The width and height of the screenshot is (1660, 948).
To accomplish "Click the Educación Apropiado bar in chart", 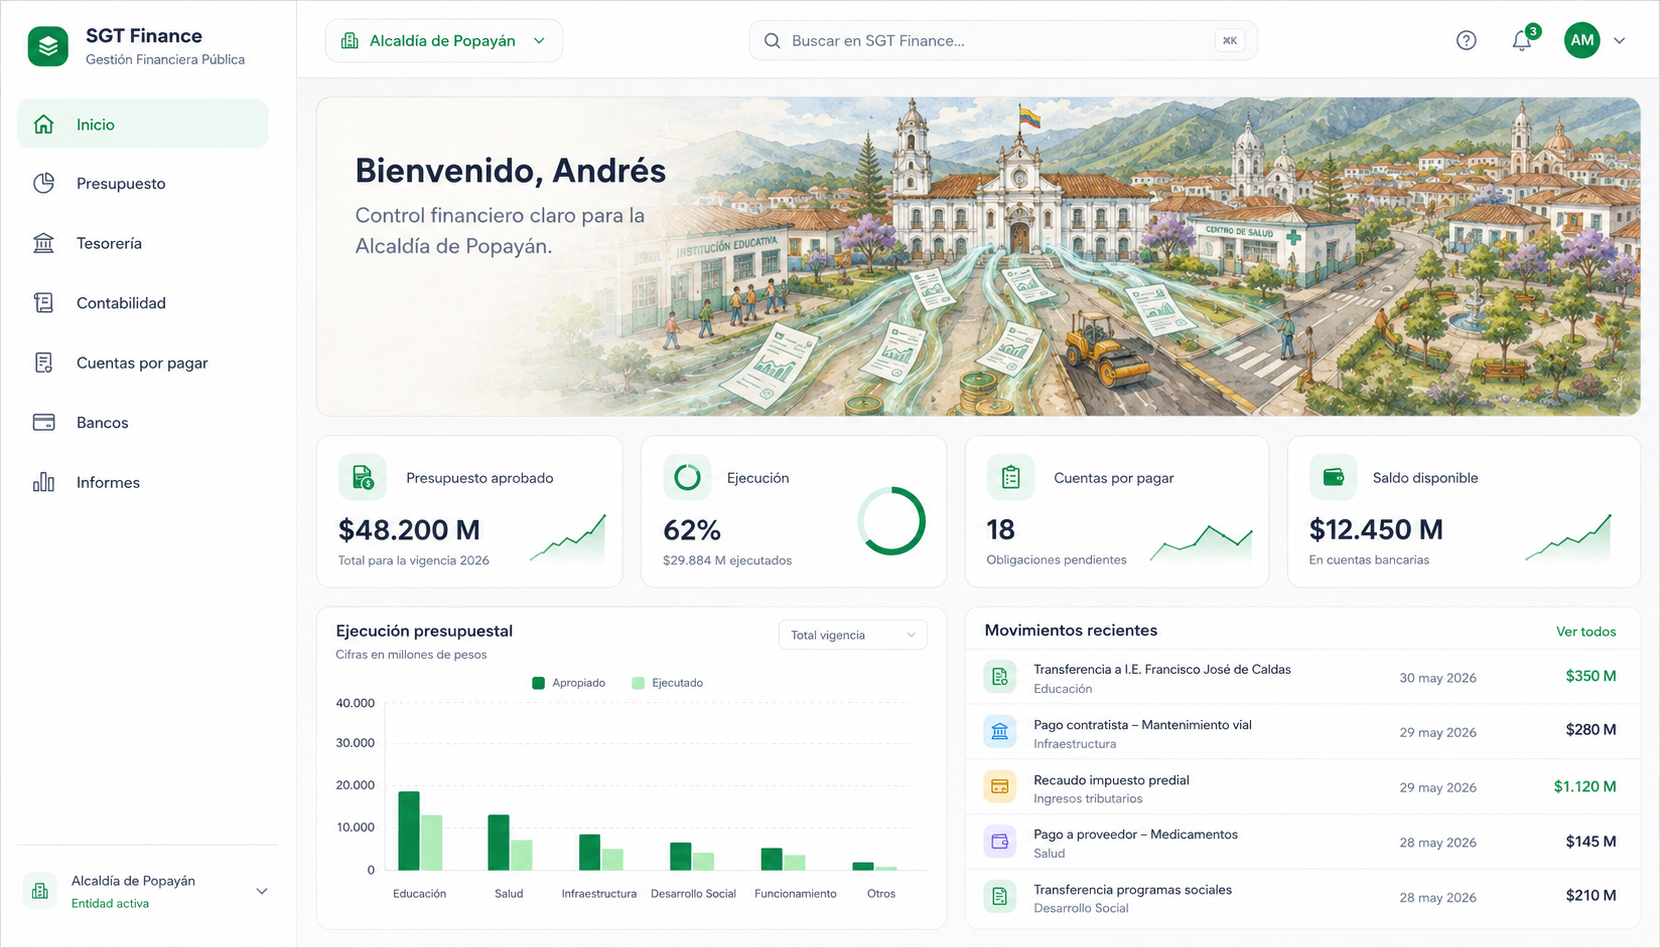I will 409,831.
